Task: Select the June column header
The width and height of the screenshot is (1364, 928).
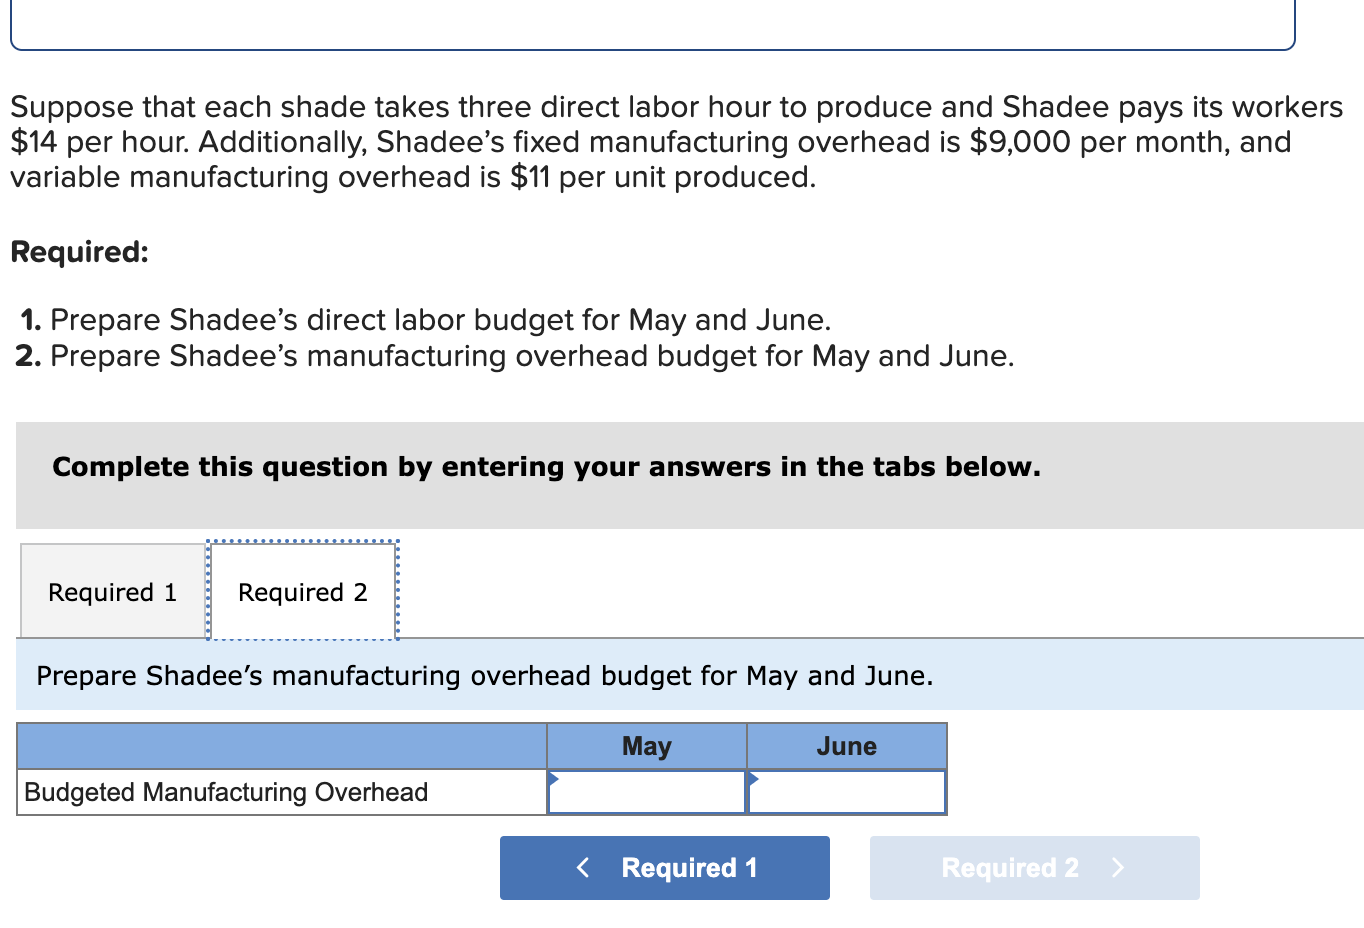Action: pos(846,745)
